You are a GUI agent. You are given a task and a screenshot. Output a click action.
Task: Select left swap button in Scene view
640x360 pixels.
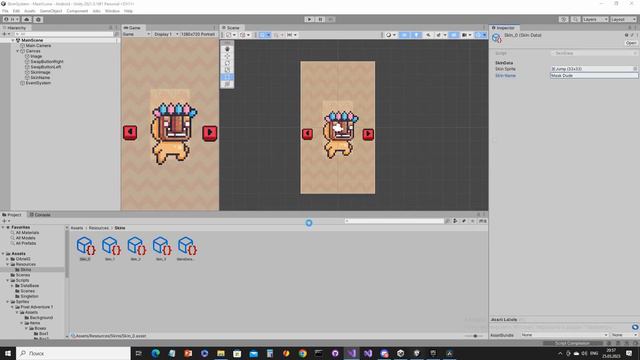tap(307, 134)
